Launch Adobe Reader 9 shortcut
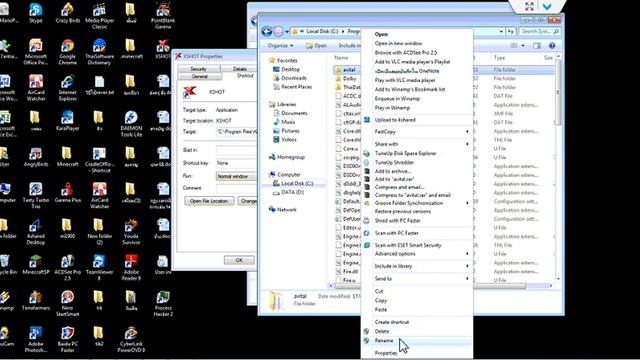The height and width of the screenshot is (360, 640). pyautogui.click(x=131, y=267)
